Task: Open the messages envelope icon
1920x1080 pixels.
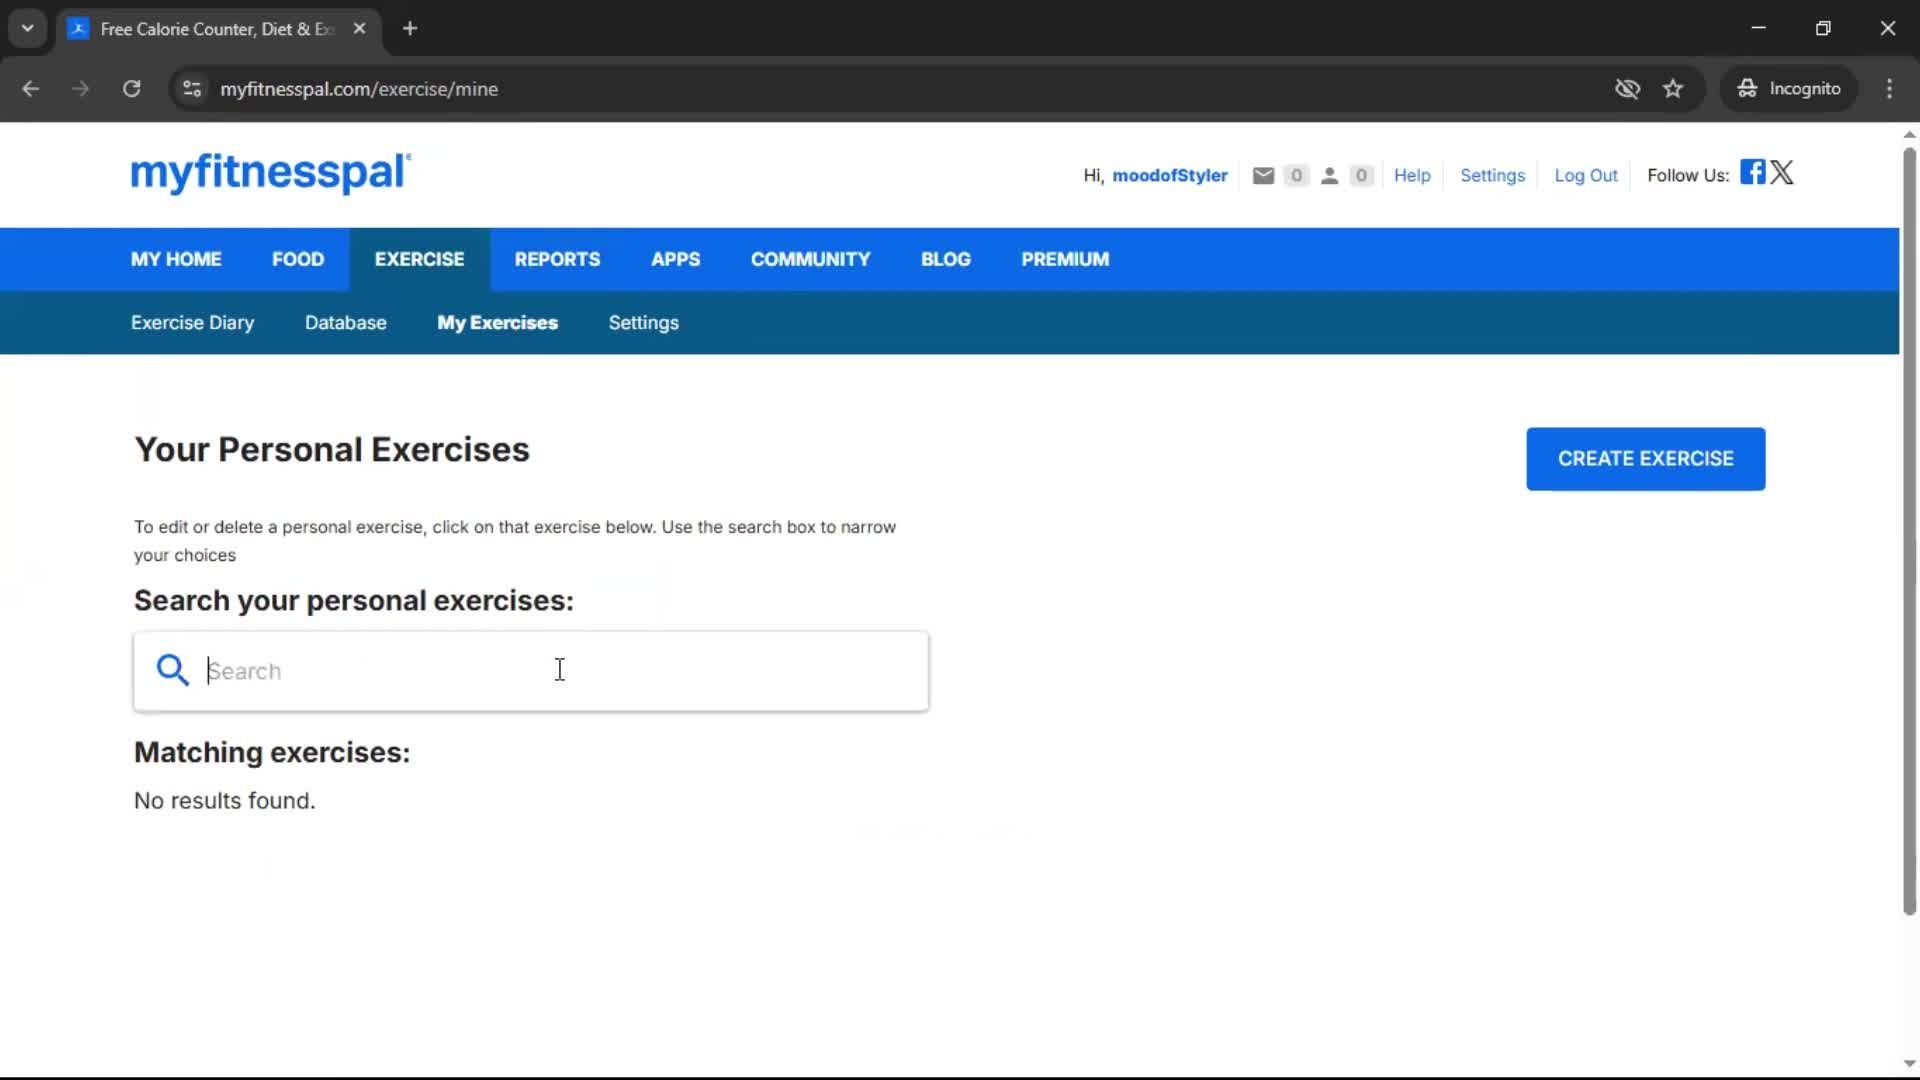Action: 1263,176
